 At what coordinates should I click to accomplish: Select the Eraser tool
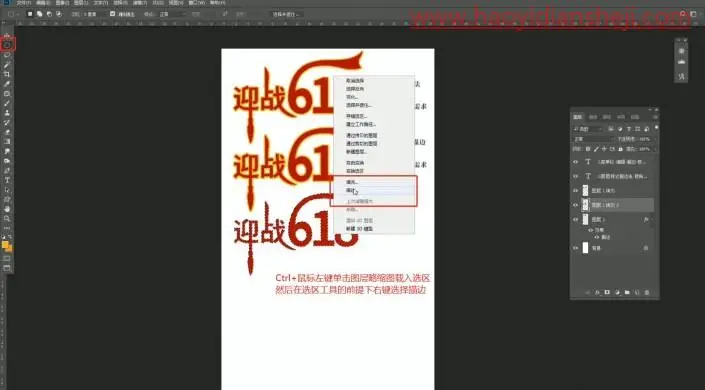point(7,132)
